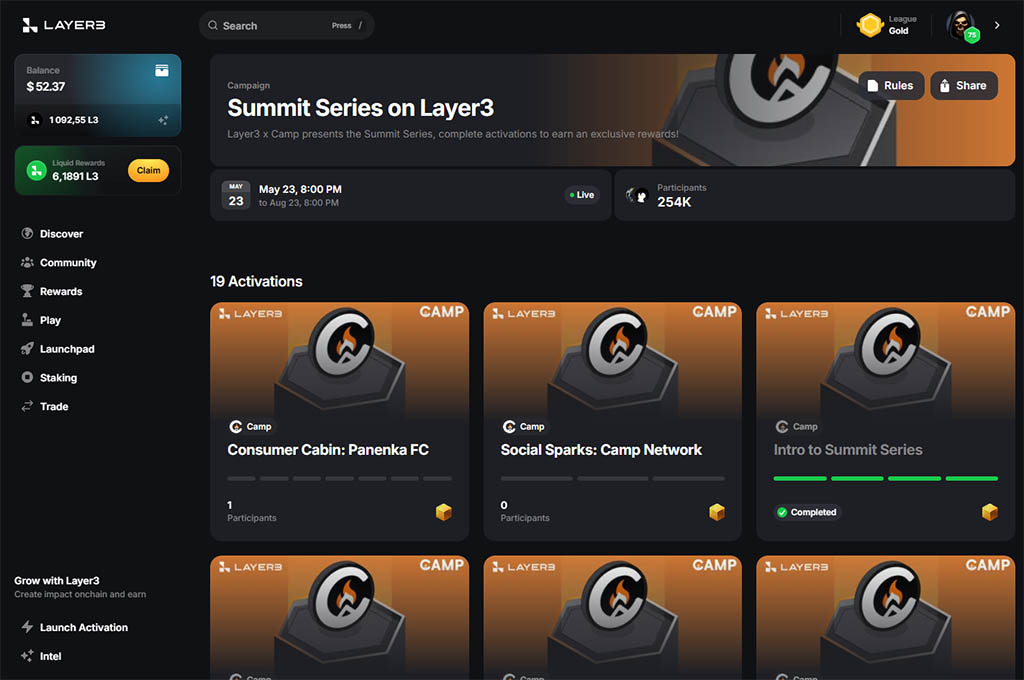Click Camp tag on Intro to Summit card
This screenshot has width=1024, height=680.
(797, 427)
